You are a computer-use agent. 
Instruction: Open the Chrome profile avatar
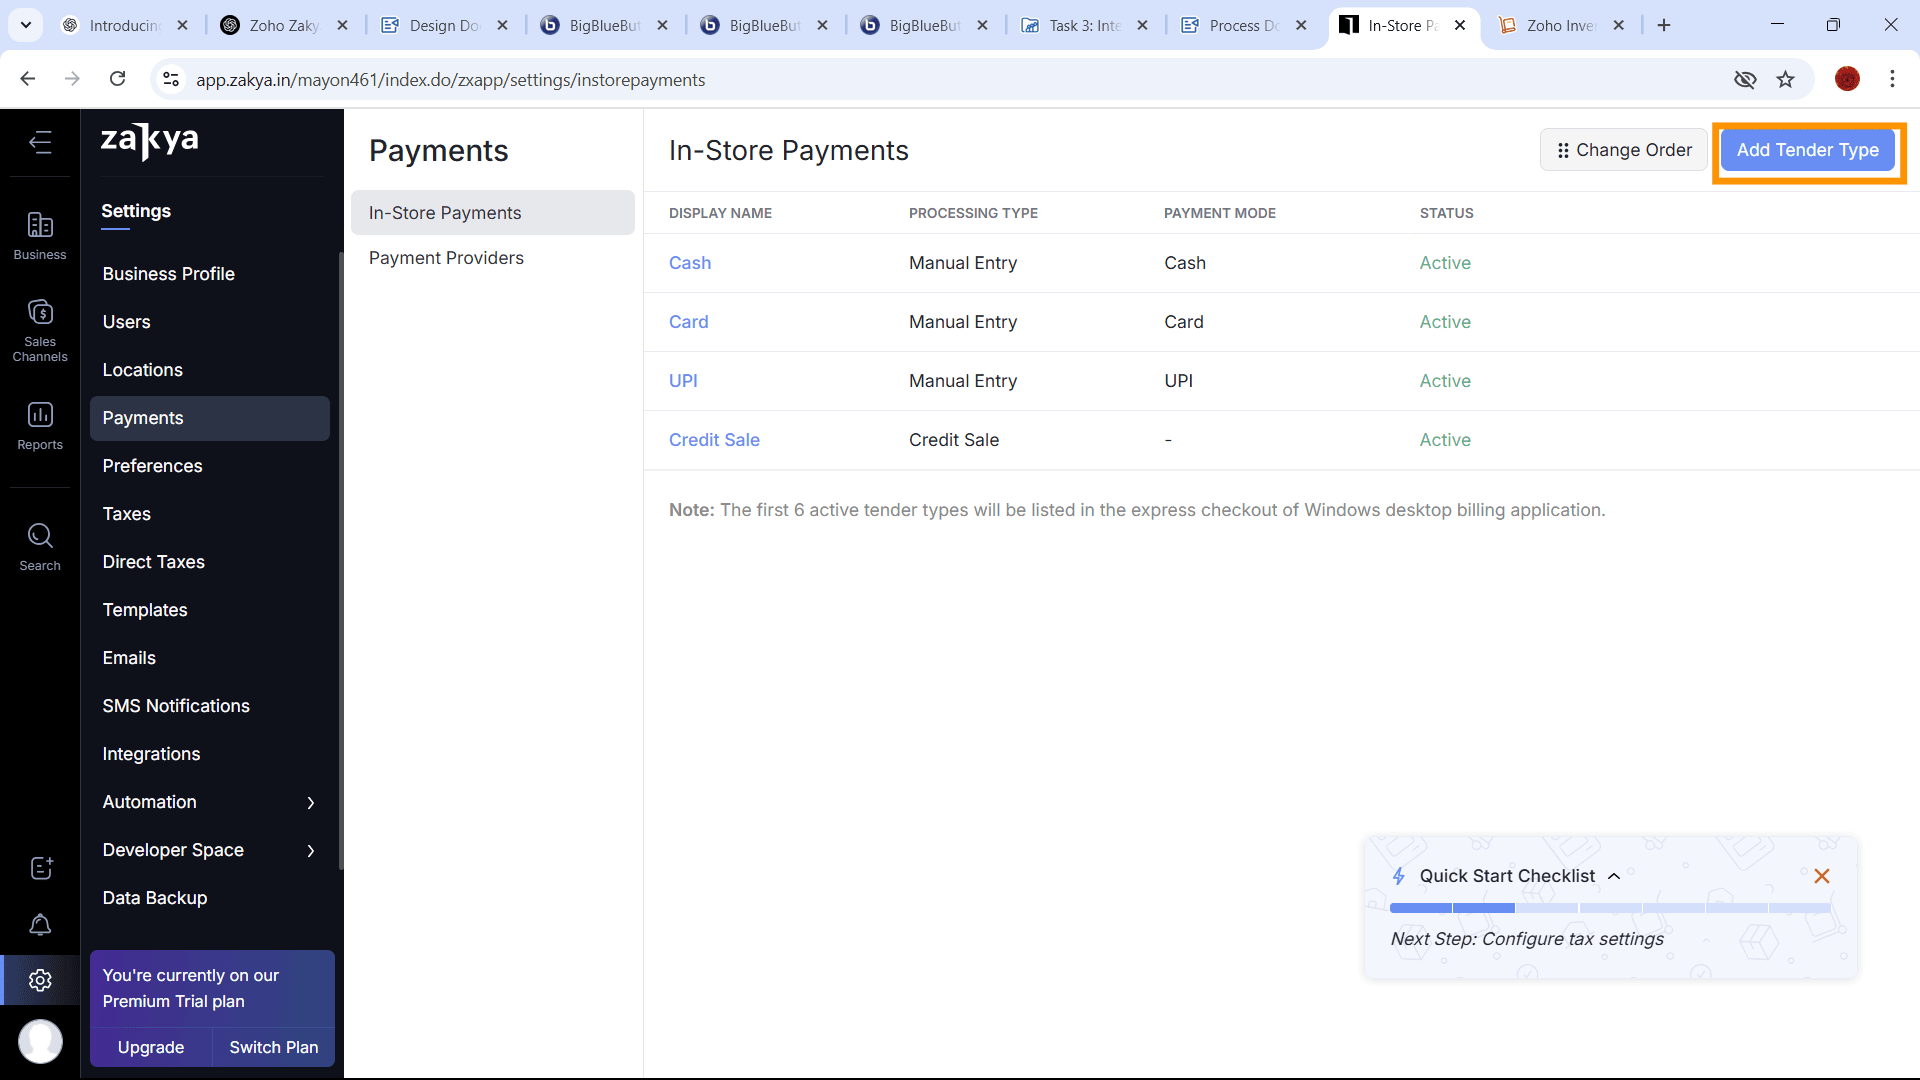1847,79
